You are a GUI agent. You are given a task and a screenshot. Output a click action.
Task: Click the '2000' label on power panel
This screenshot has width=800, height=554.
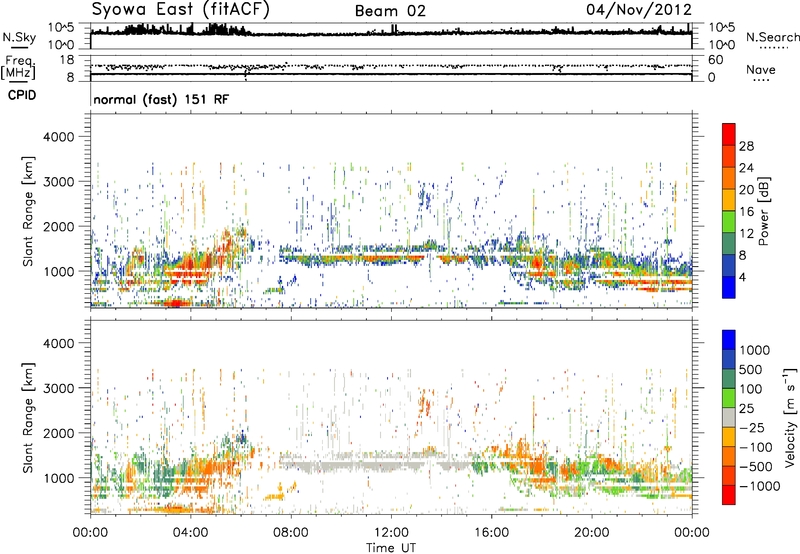point(58,226)
